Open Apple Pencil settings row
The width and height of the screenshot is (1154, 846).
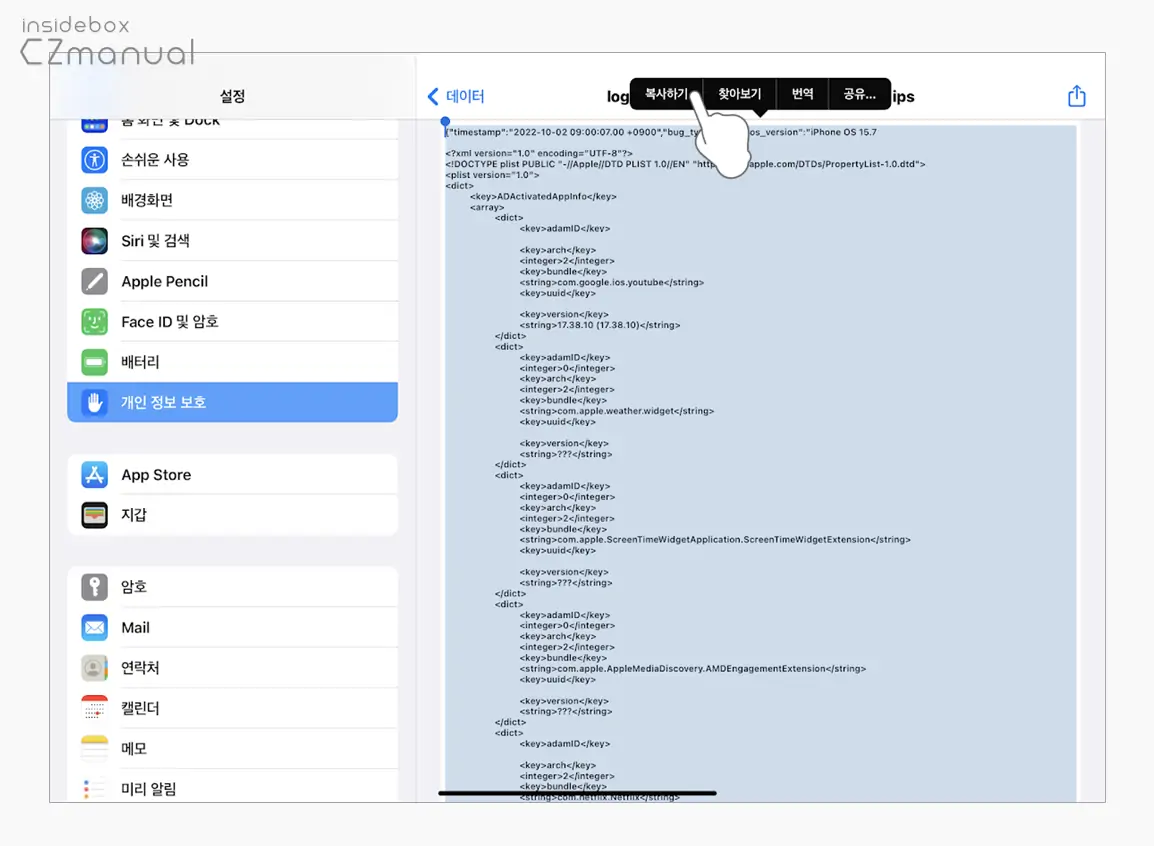pyautogui.click(x=233, y=281)
